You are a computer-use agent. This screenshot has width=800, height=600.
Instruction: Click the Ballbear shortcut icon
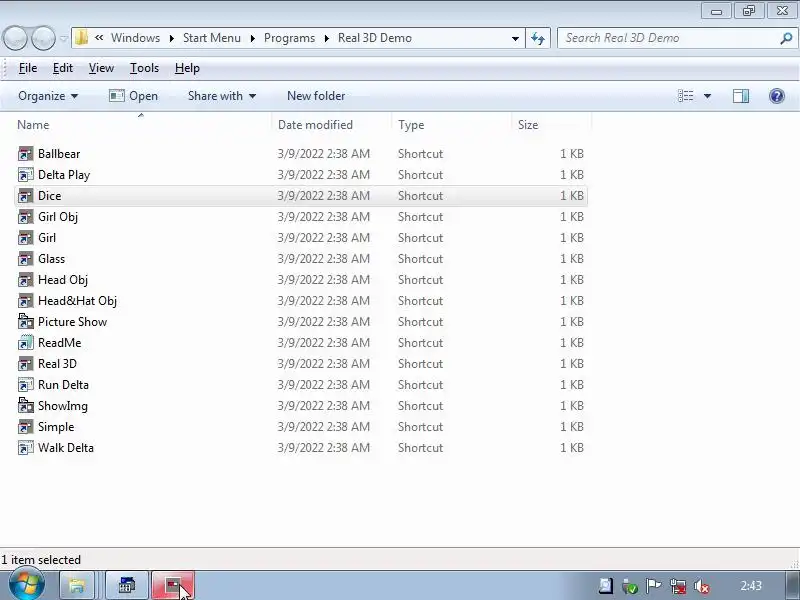[x=26, y=154]
